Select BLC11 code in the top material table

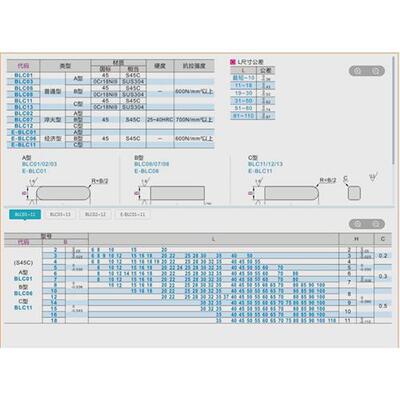click(x=24, y=101)
